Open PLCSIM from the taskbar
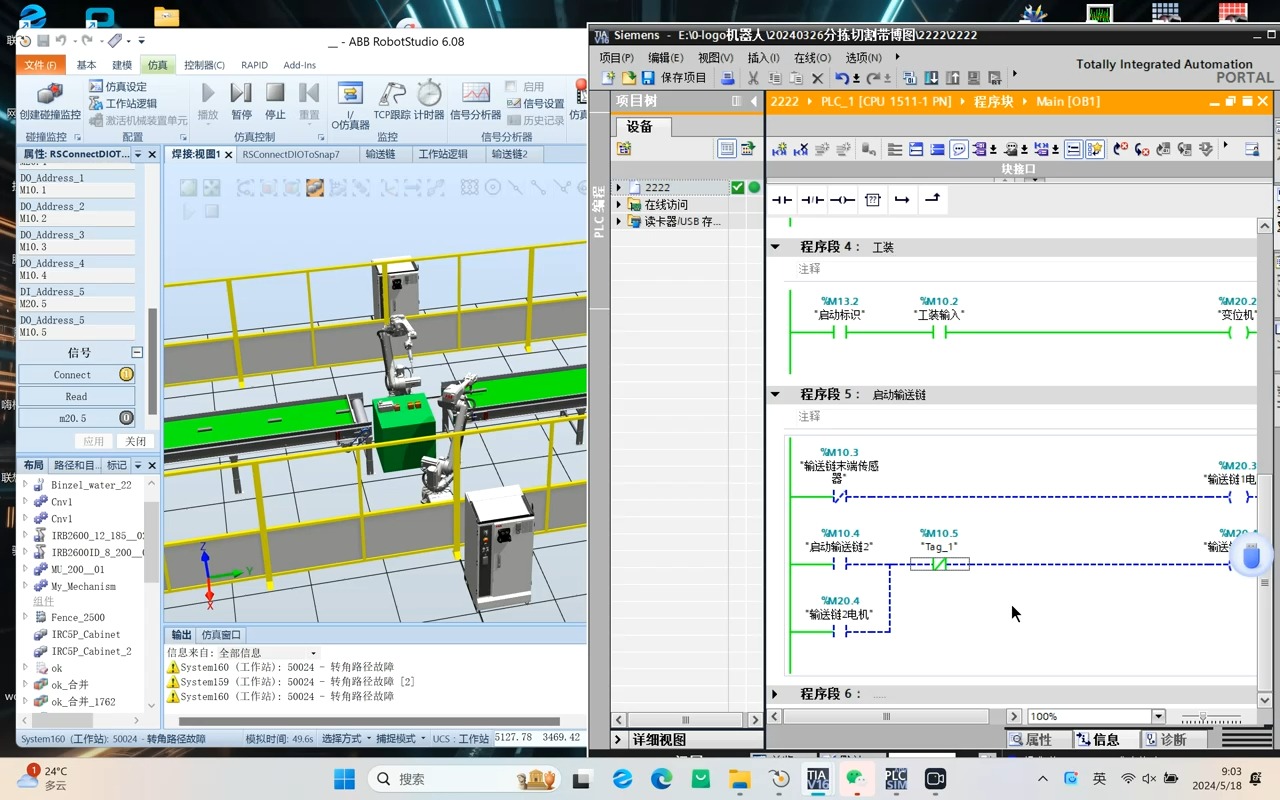 pyautogui.click(x=896, y=778)
